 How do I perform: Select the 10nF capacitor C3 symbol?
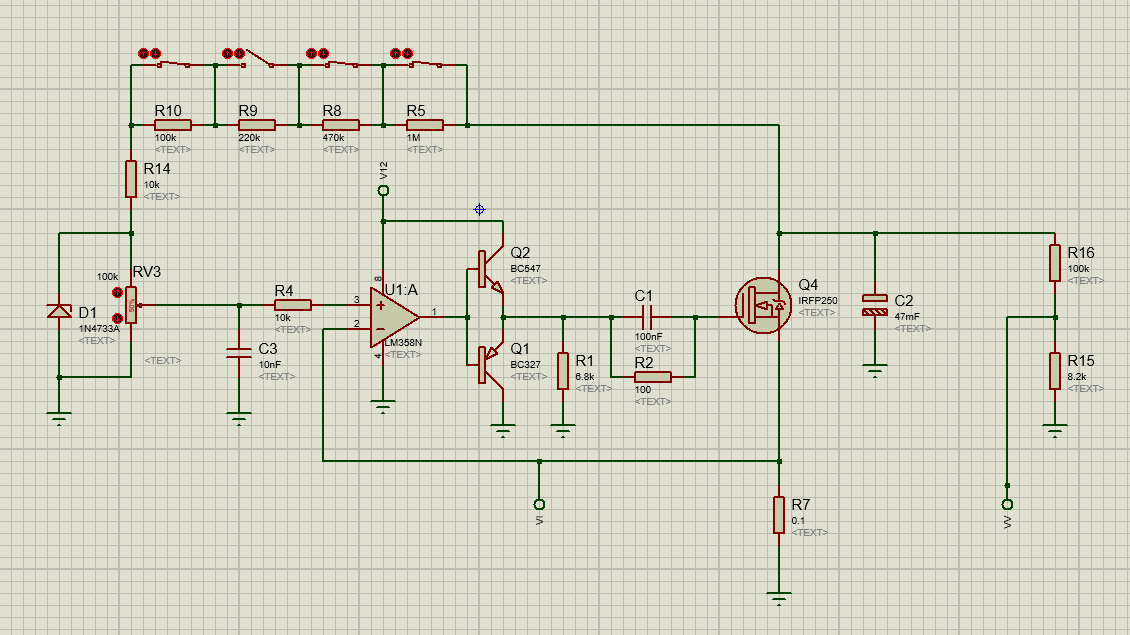(x=239, y=350)
